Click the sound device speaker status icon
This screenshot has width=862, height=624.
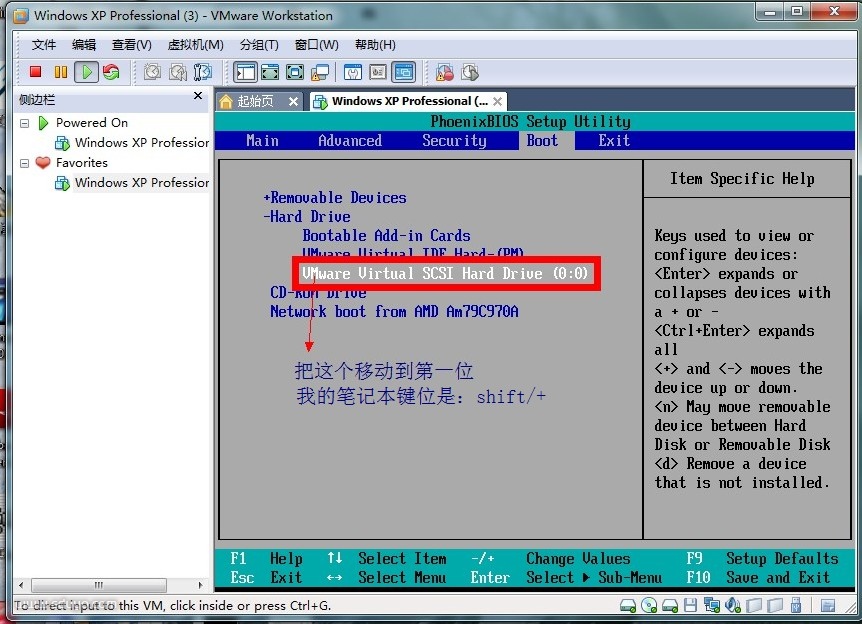(733, 606)
